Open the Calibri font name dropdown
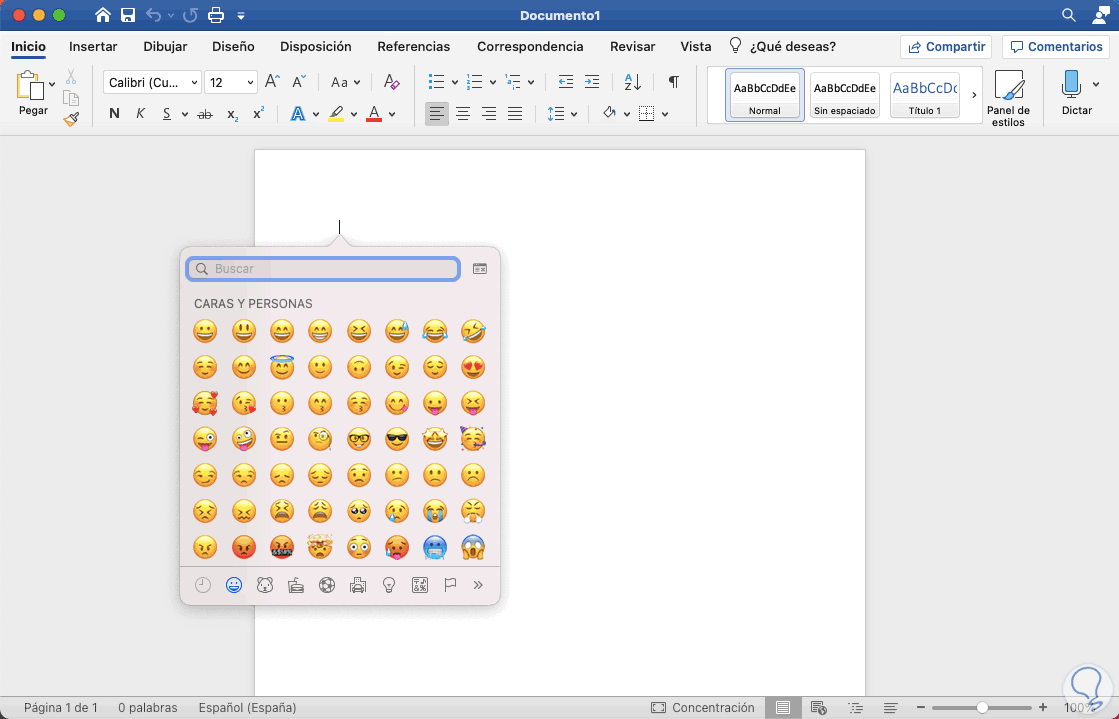This screenshot has width=1119, height=719. [151, 82]
